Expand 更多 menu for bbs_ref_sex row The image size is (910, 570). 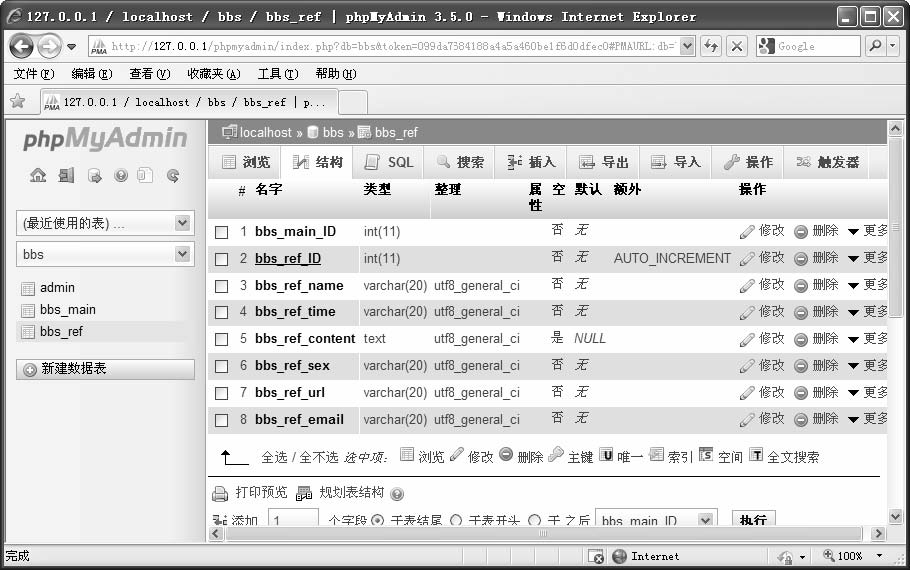867,366
